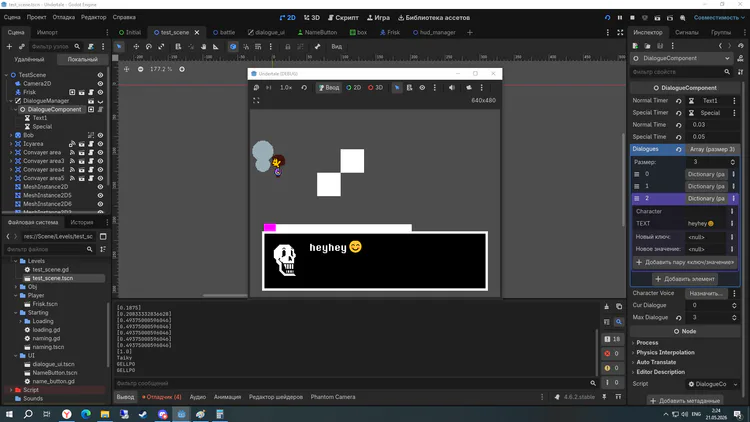
Task: Assign a Character Voice resource
Action: pos(706,293)
